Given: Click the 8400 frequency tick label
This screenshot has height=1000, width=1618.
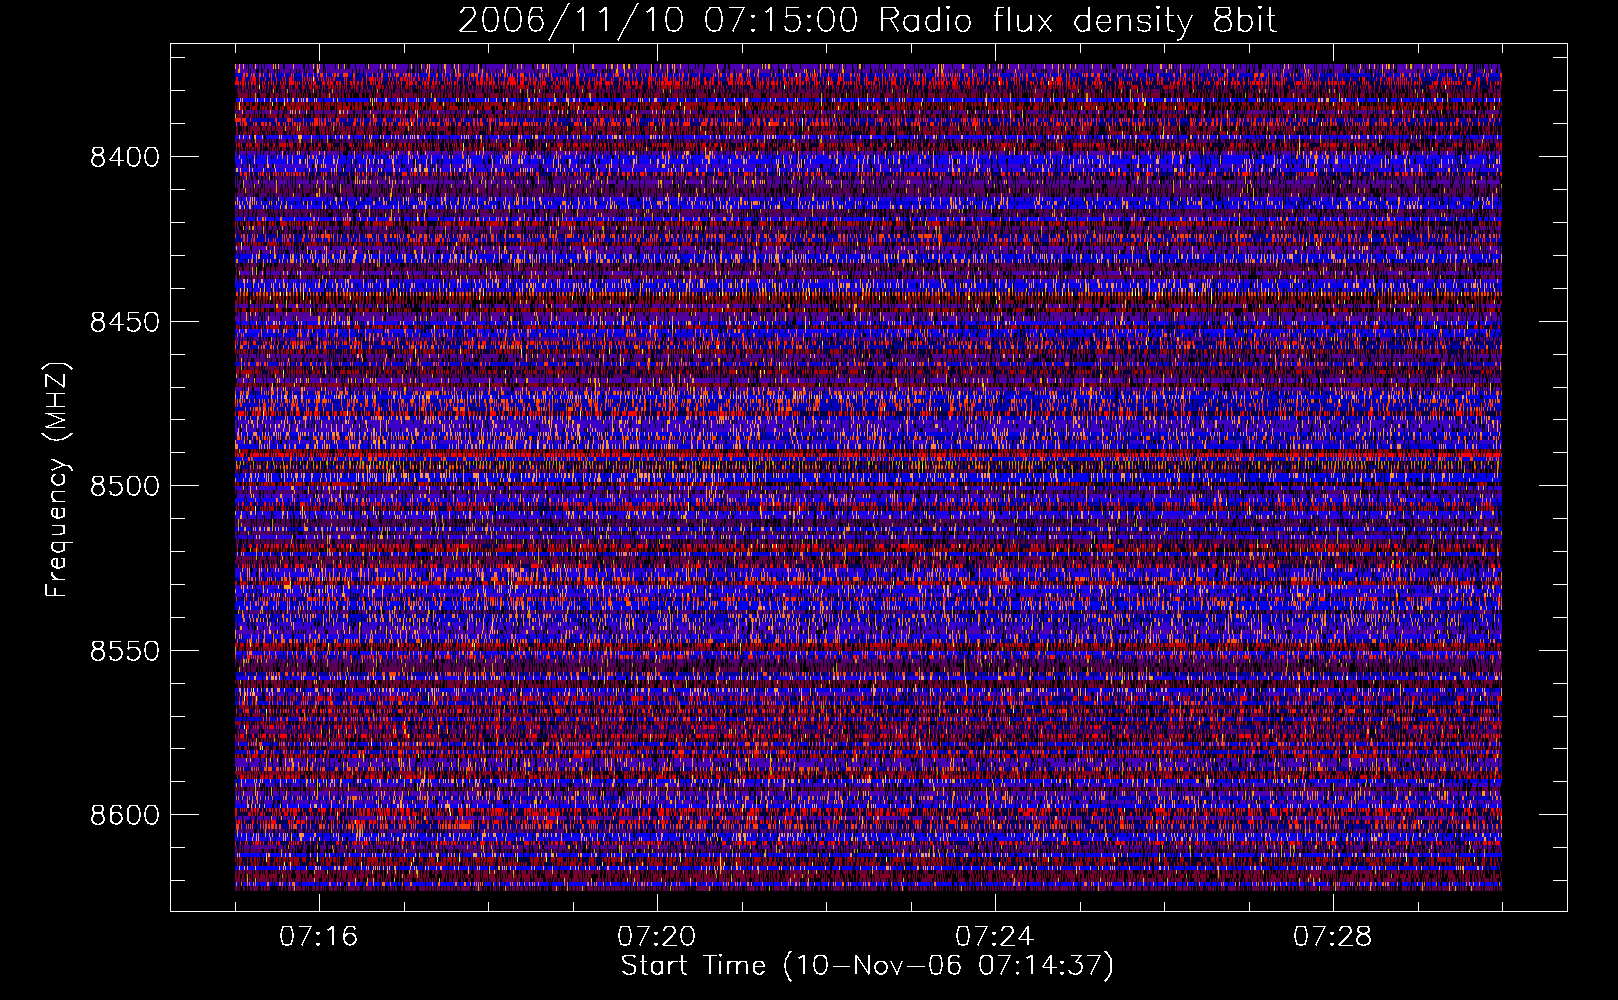Looking at the screenshot, I should pos(124,157).
